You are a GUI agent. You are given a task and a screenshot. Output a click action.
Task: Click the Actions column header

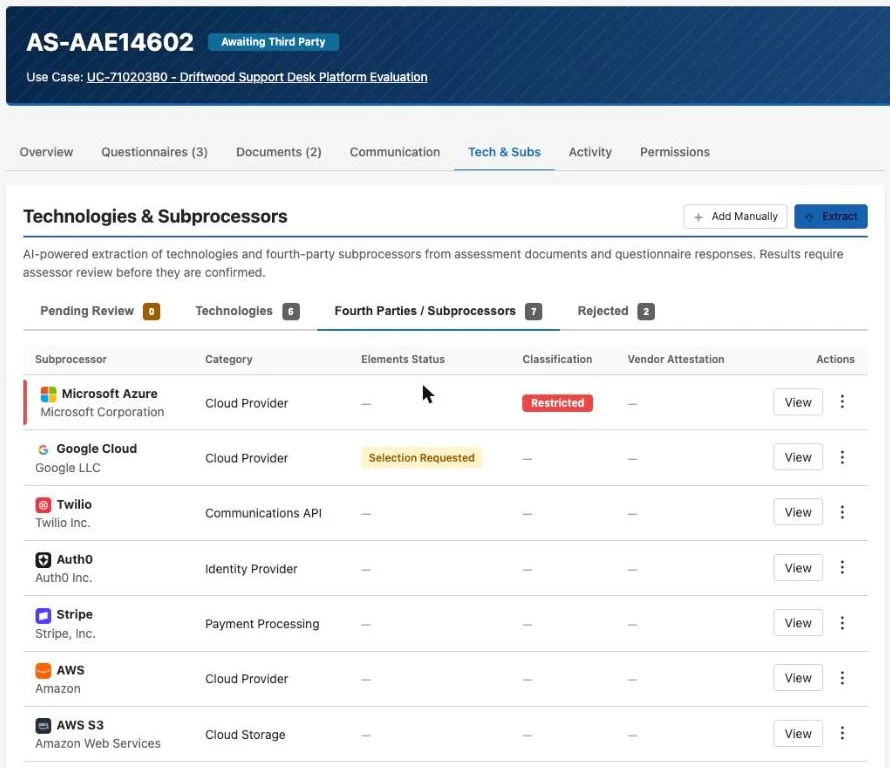(835, 359)
